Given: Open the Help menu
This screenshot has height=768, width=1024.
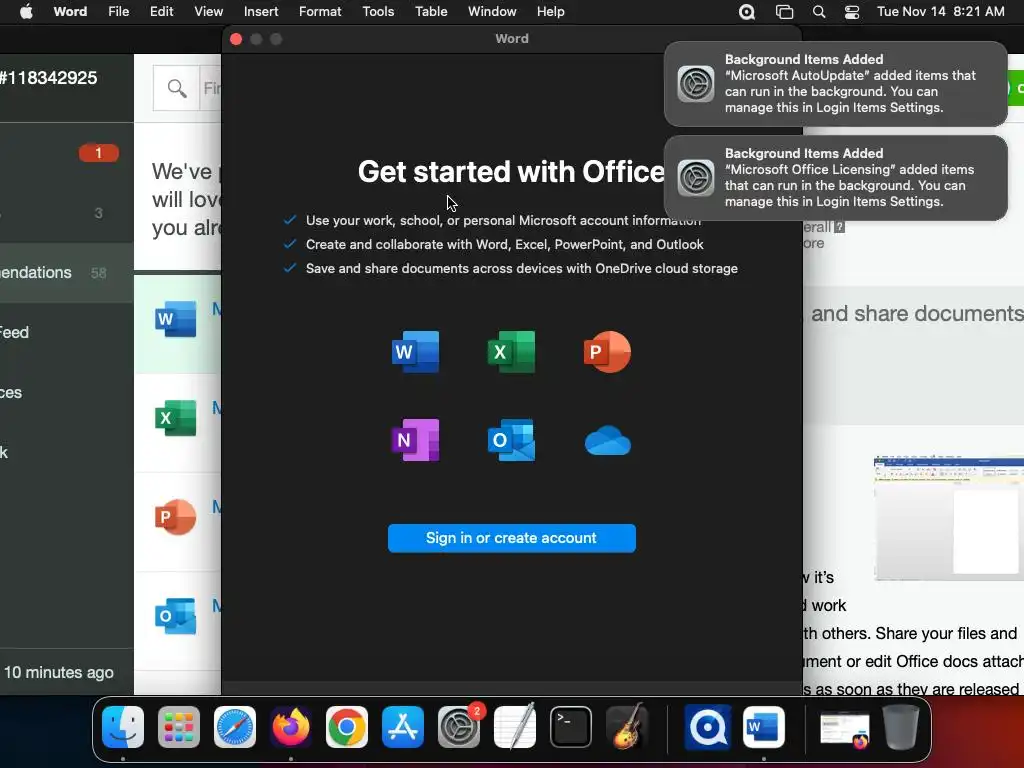Looking at the screenshot, I should pos(551,12).
